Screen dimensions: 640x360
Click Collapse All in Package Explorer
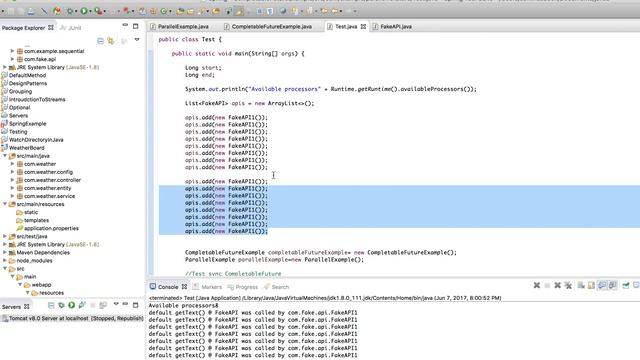click(x=100, y=40)
